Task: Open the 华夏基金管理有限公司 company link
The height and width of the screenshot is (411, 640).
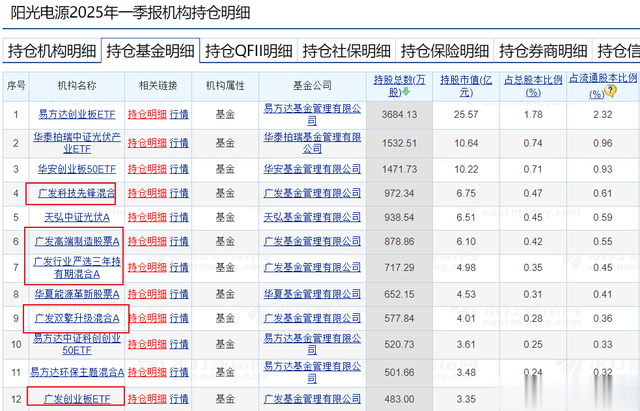Action: [312, 294]
